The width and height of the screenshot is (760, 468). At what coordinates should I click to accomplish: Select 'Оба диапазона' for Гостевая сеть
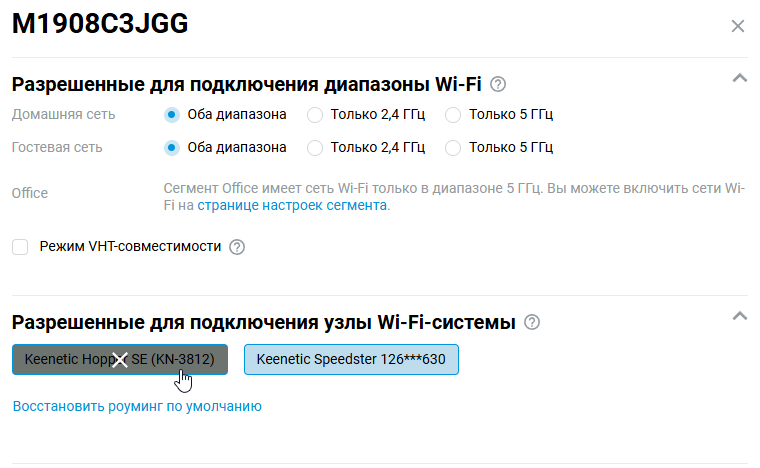point(172,148)
